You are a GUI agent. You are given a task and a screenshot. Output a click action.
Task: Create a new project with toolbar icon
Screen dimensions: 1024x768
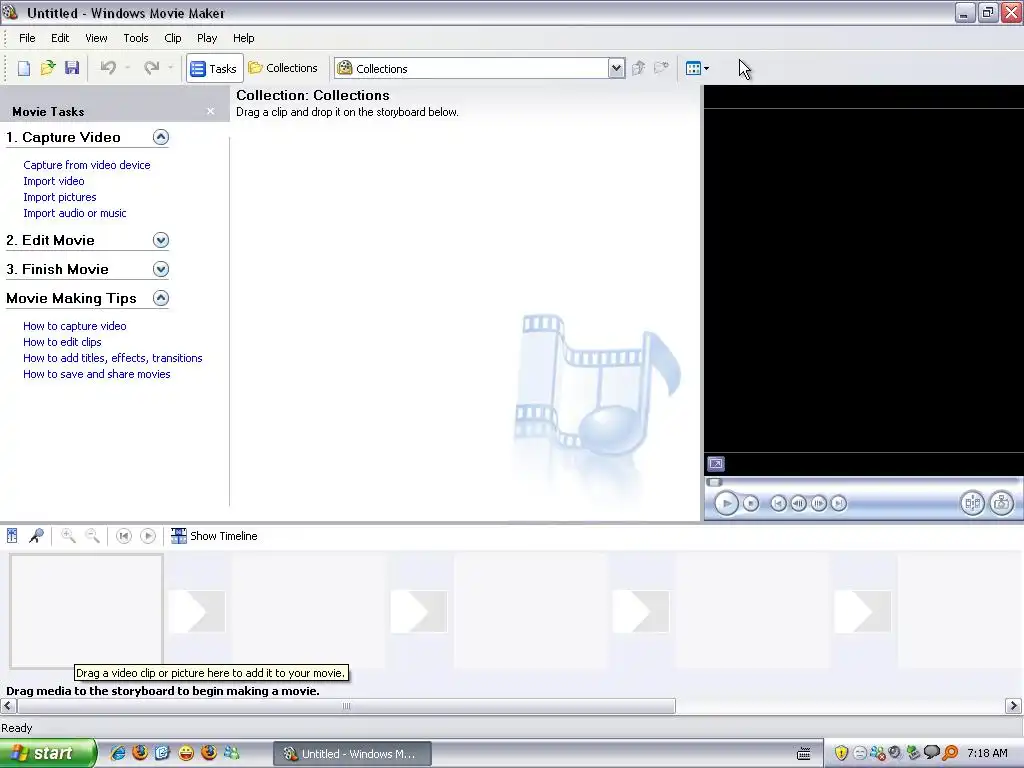pos(24,68)
